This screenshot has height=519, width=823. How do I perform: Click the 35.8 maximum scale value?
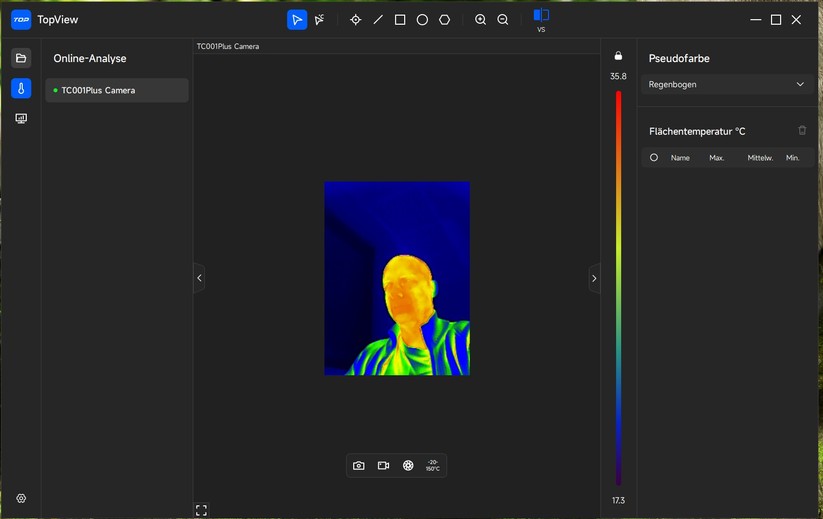click(x=618, y=76)
